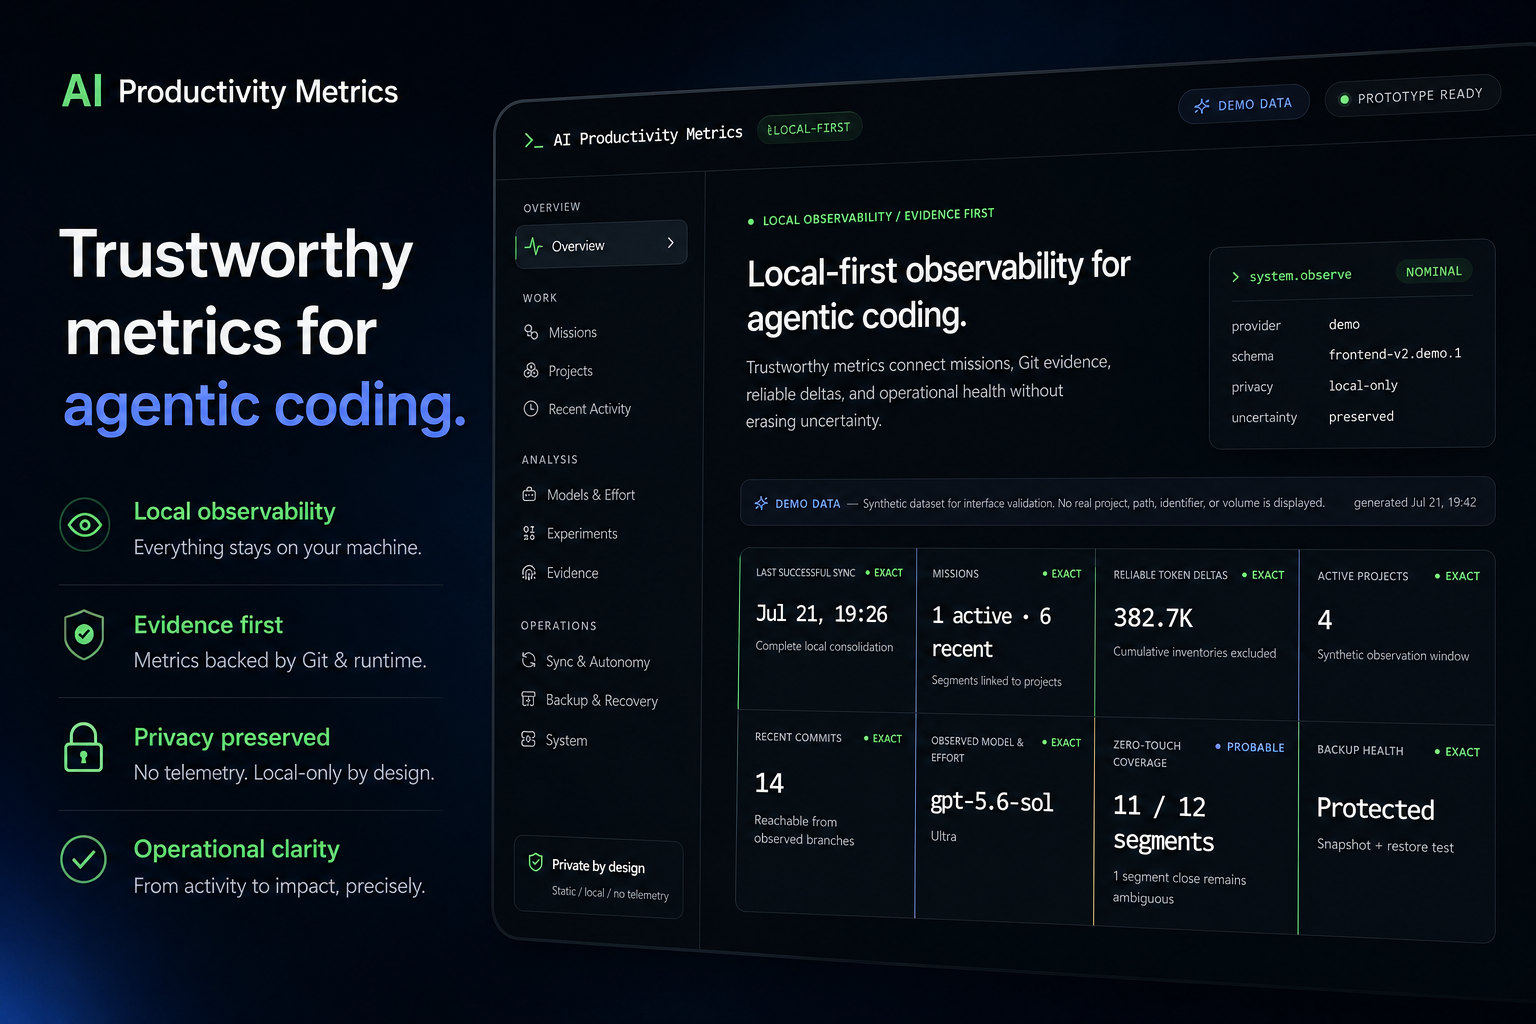Expand the Overview item chevron arrow
This screenshot has height=1024, width=1536.
click(670, 243)
